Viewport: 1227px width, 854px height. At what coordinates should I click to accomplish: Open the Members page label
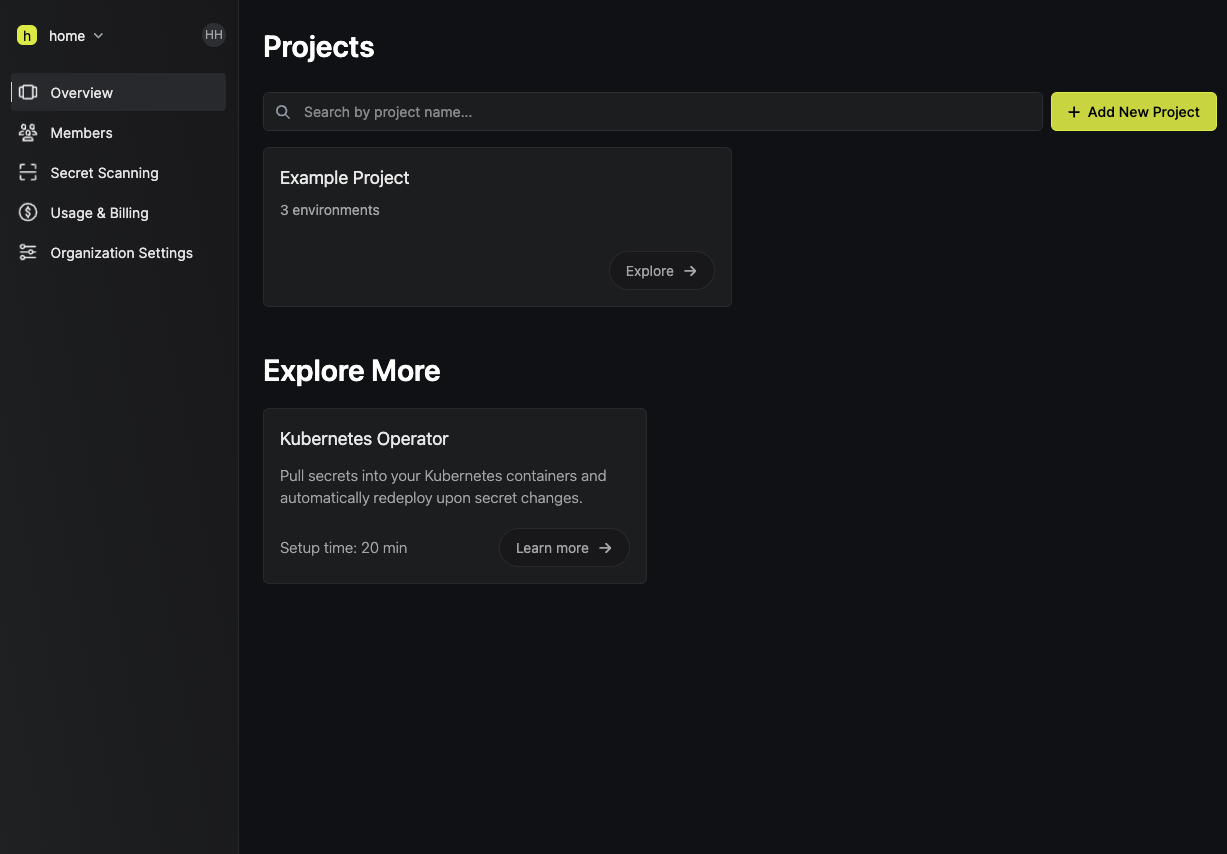click(x=82, y=133)
